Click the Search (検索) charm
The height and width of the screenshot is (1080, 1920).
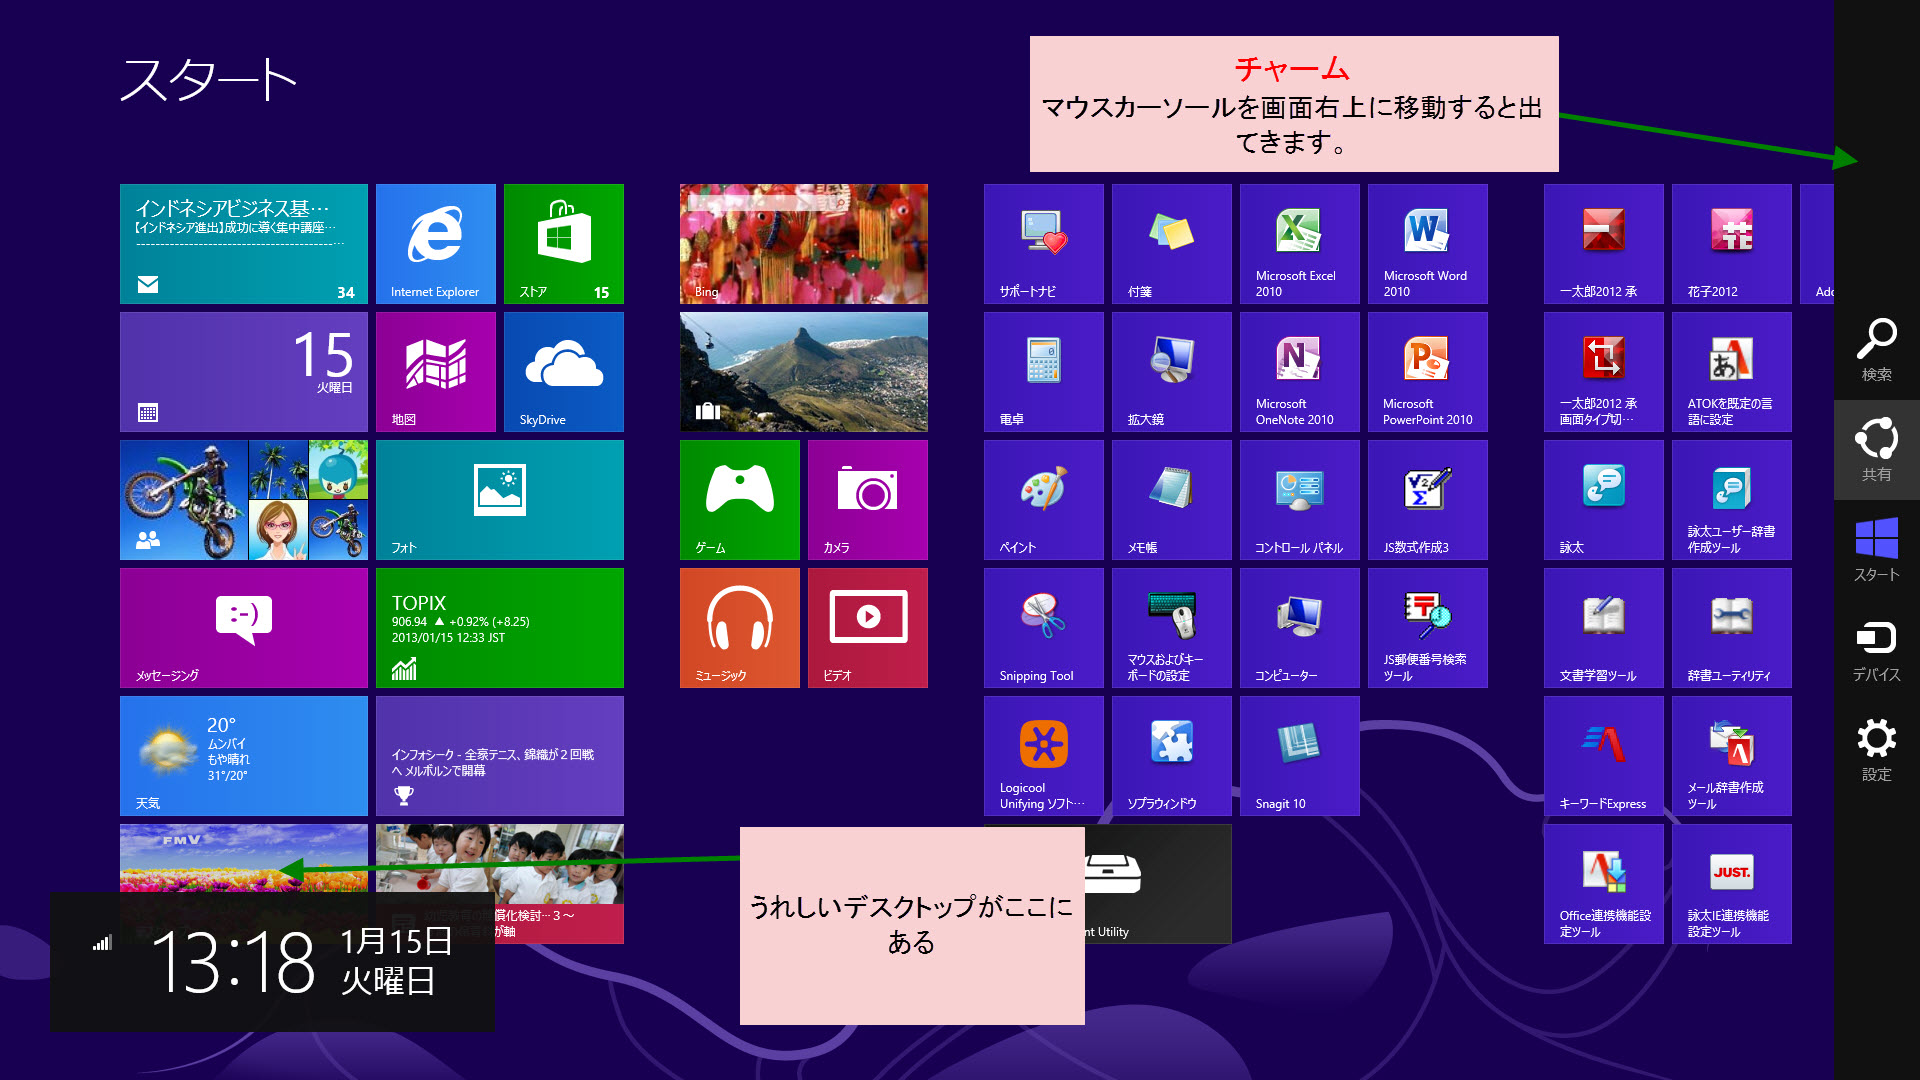[x=1876, y=350]
